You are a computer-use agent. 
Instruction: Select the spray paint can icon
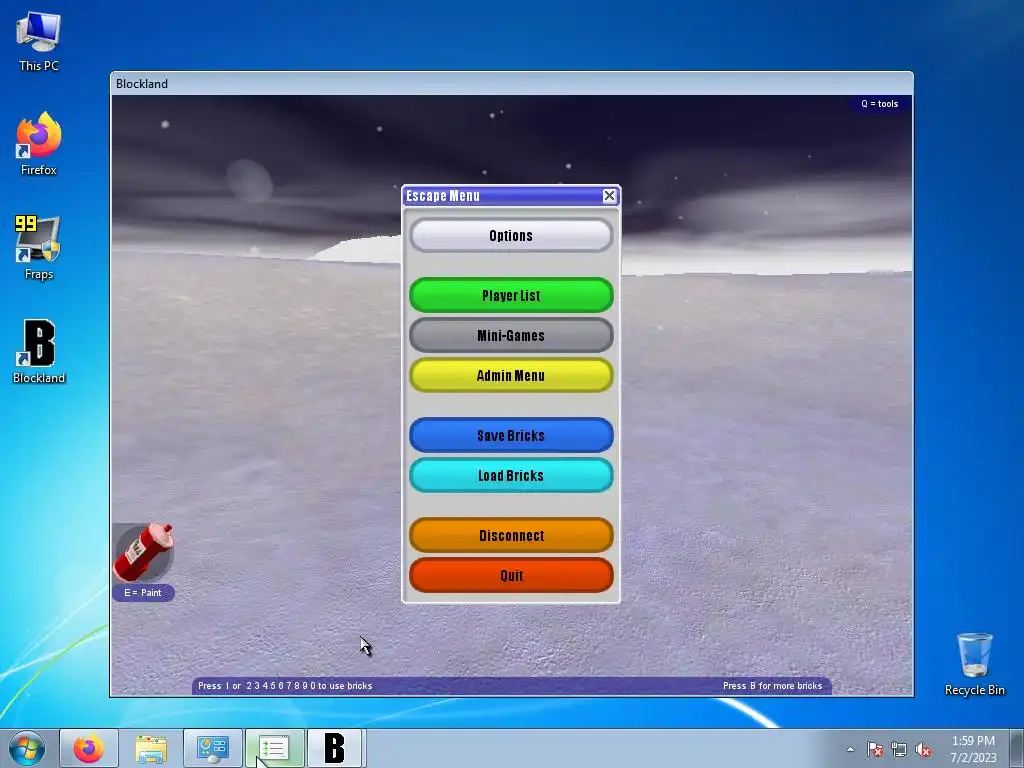[143, 552]
